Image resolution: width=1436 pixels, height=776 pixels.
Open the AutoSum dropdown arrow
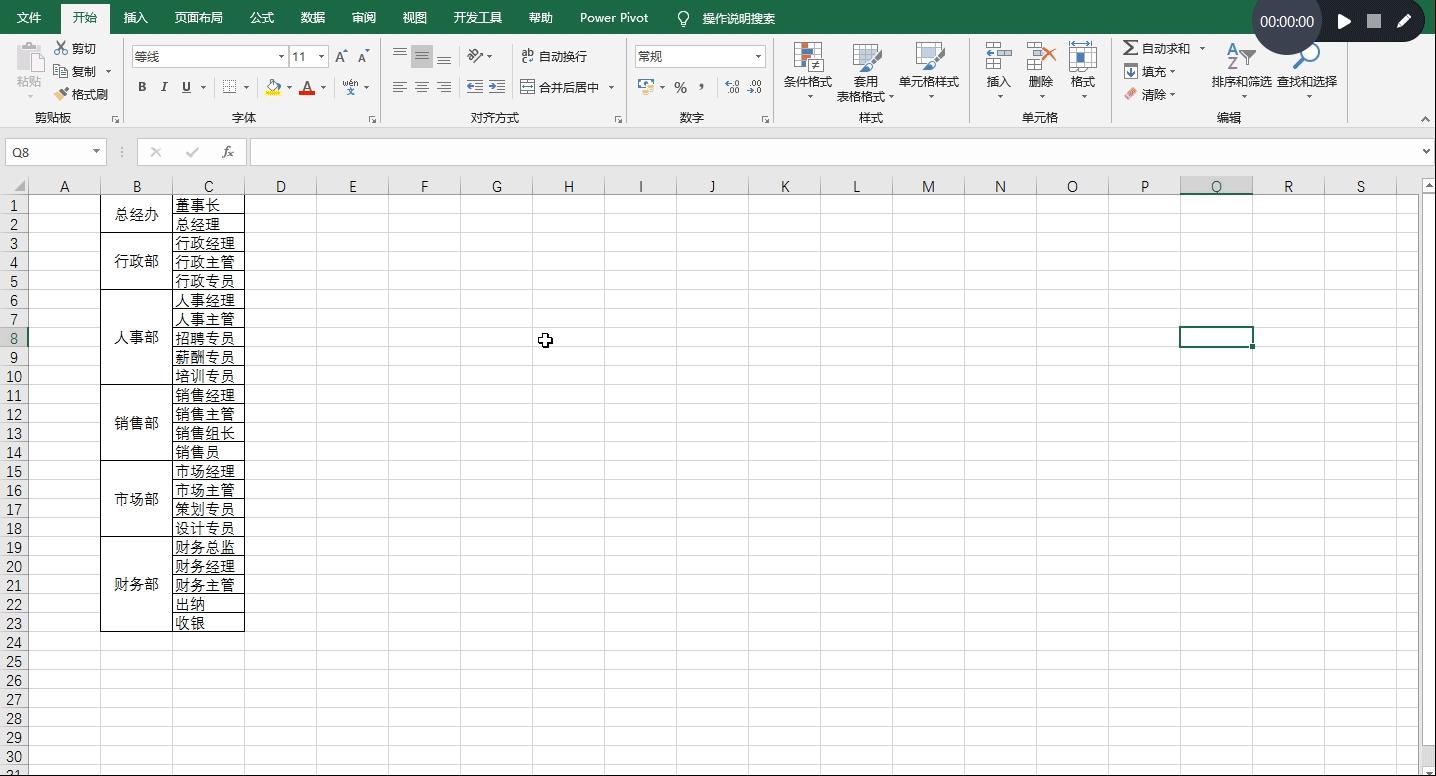(x=1202, y=48)
